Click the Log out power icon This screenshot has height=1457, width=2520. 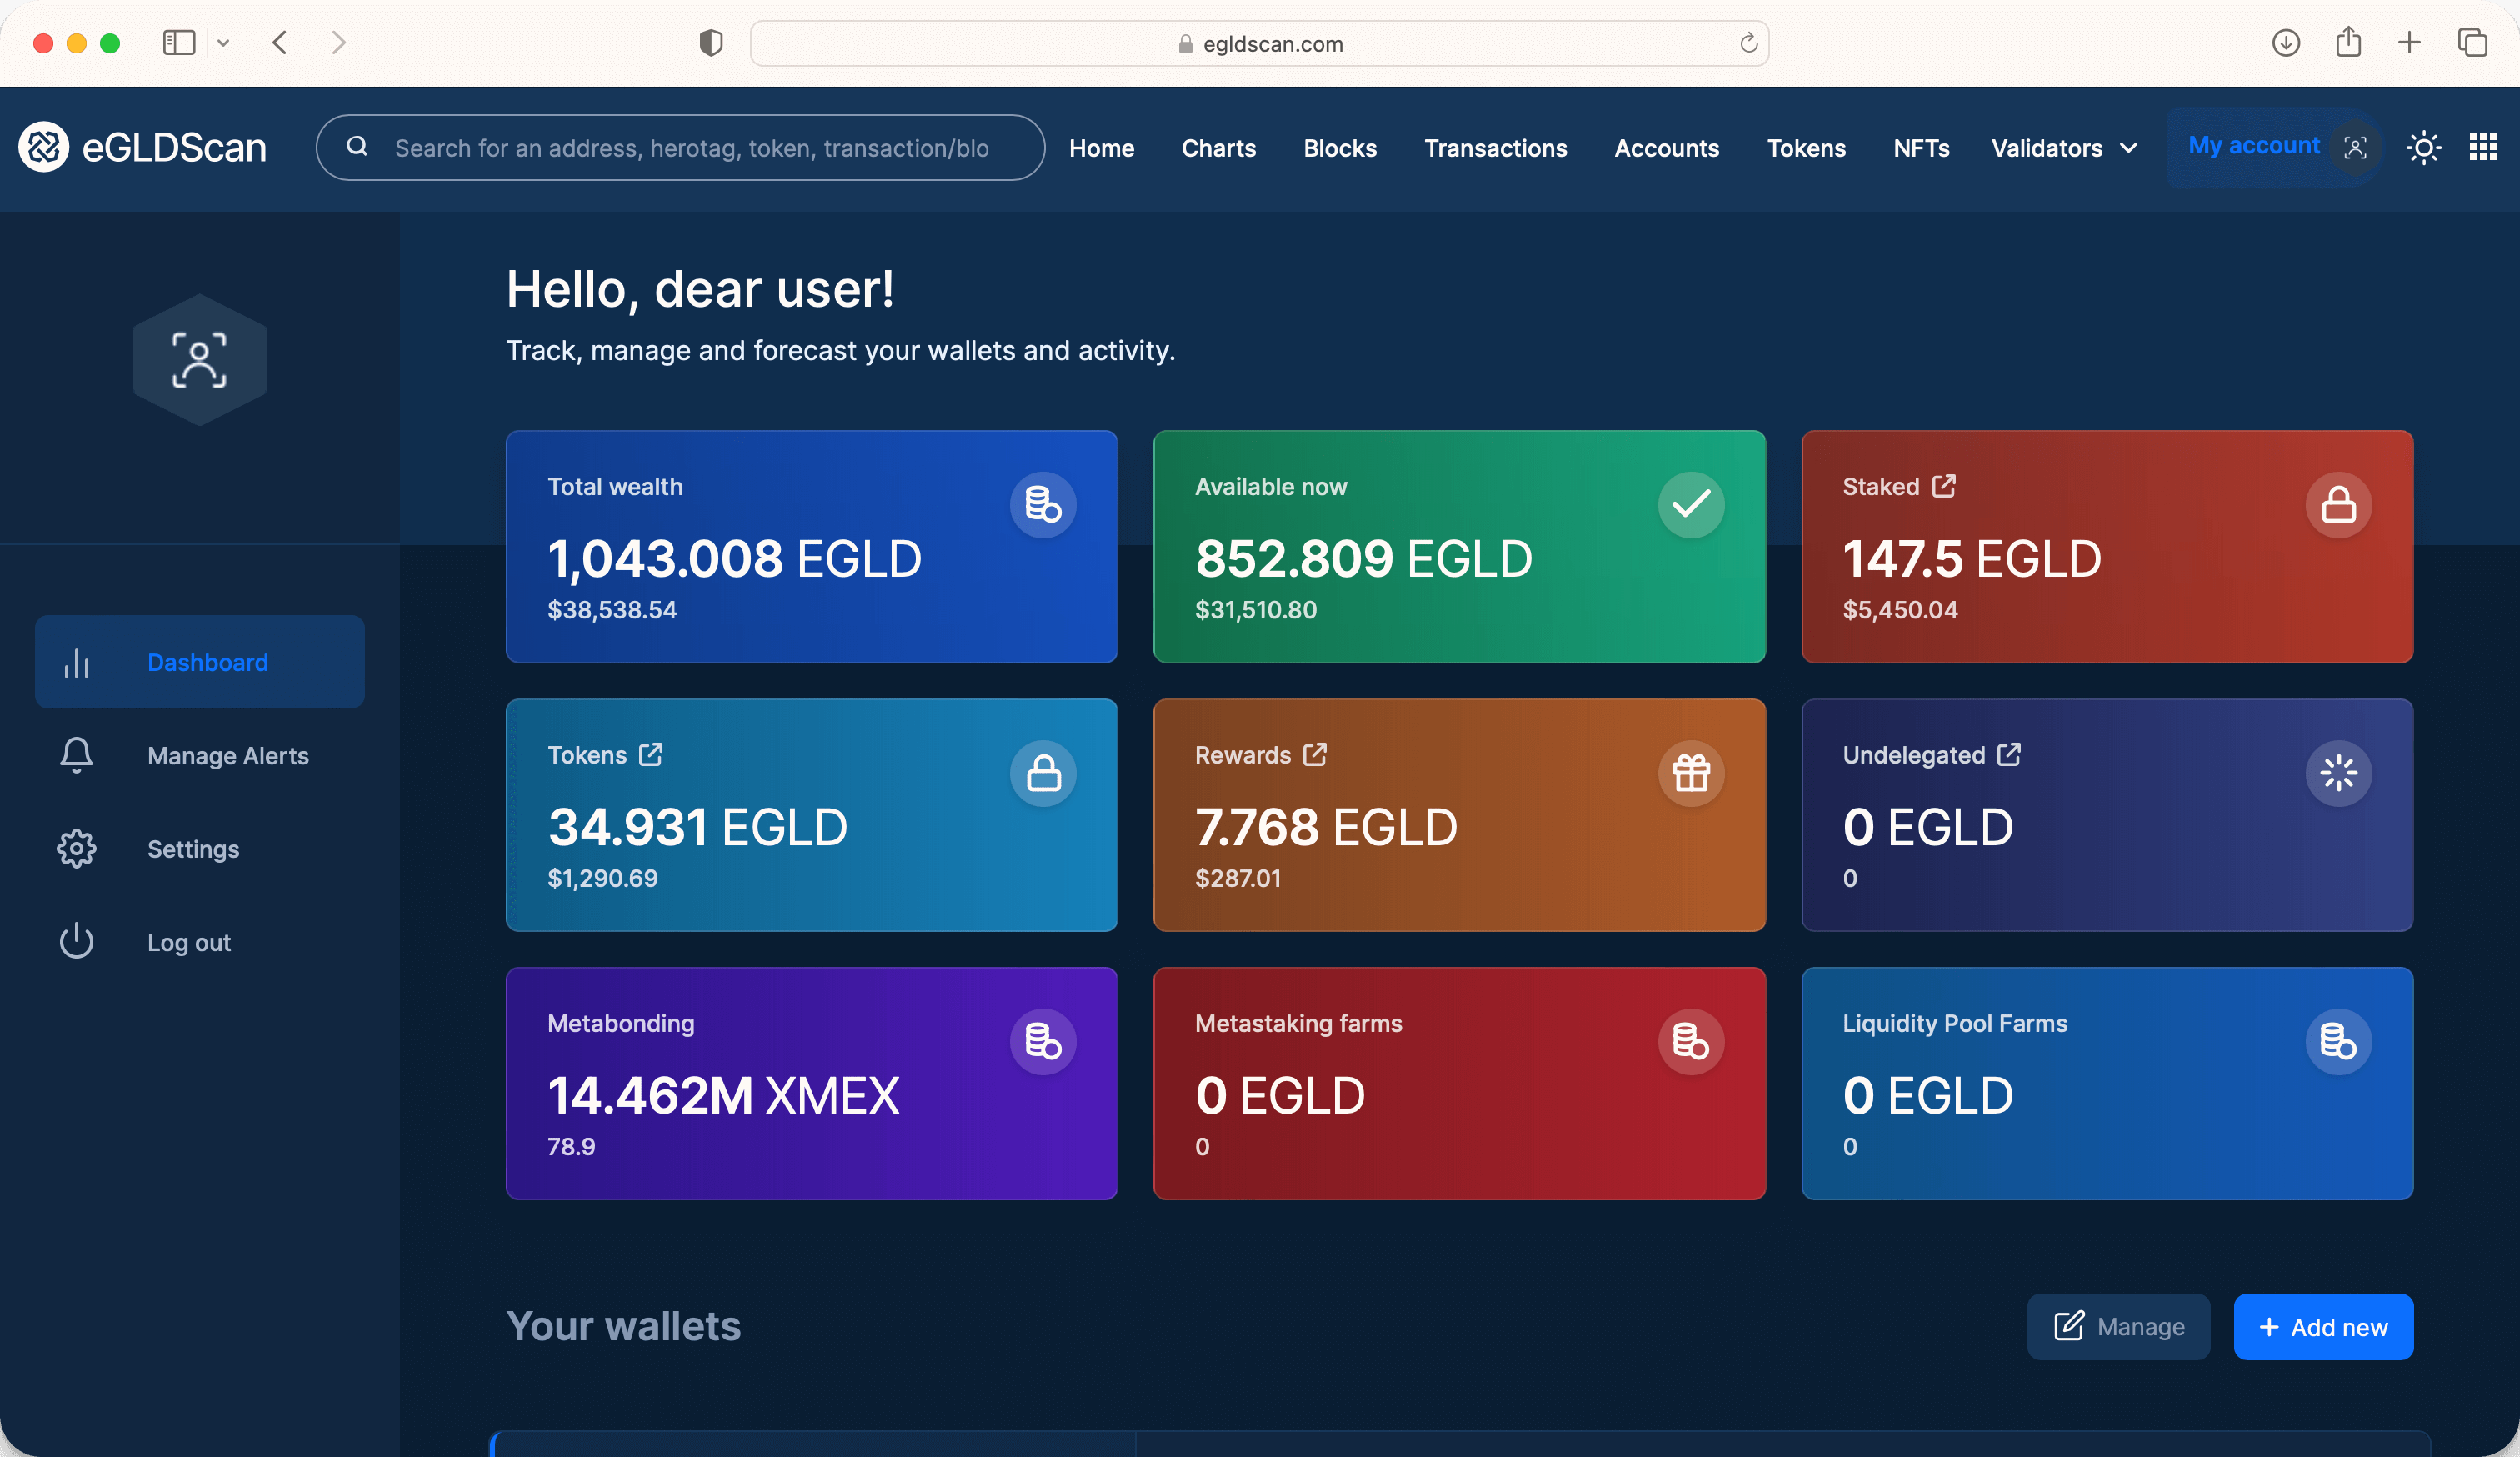click(x=76, y=941)
